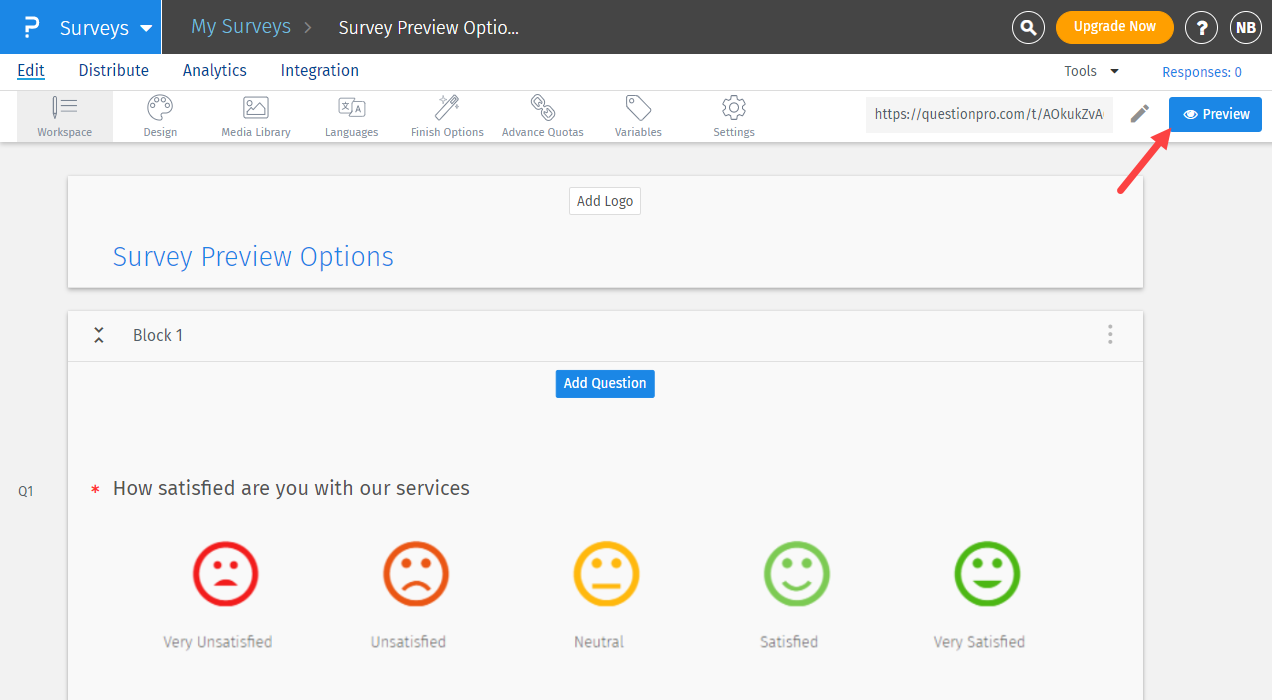Collapse Block 1 with the chevron
The width and height of the screenshot is (1272, 700).
(99, 335)
